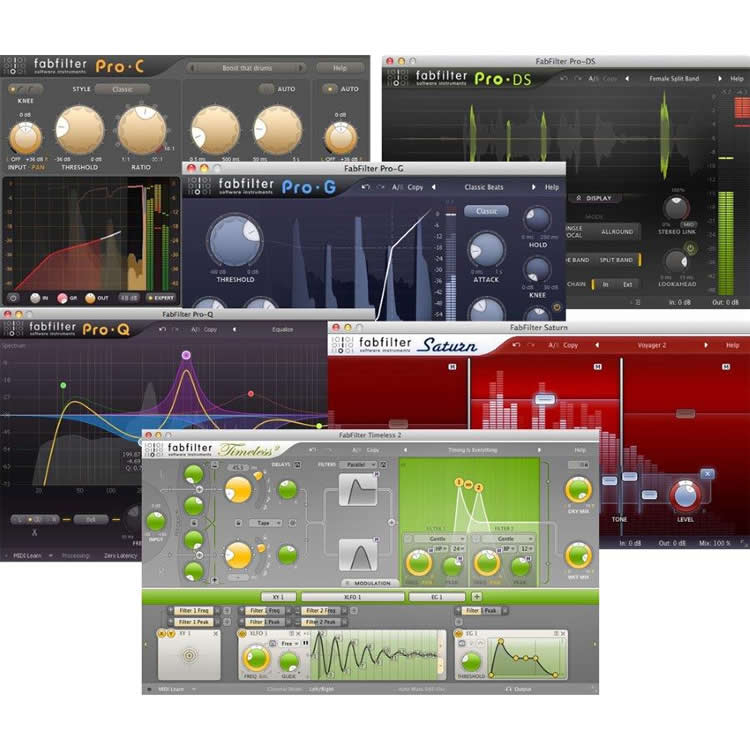This screenshot has height=750, width=750.
Task: Open the Parallel filters routing dropdown
Action: click(358, 464)
